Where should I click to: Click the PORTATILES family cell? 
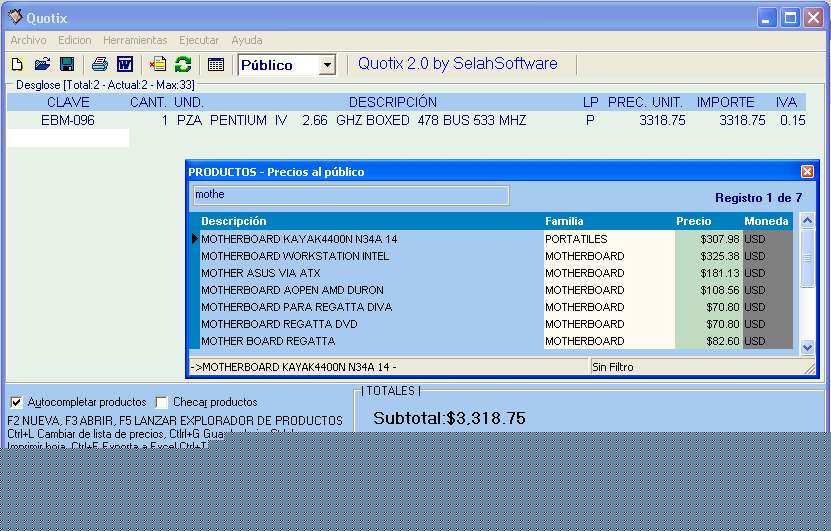(x=609, y=239)
